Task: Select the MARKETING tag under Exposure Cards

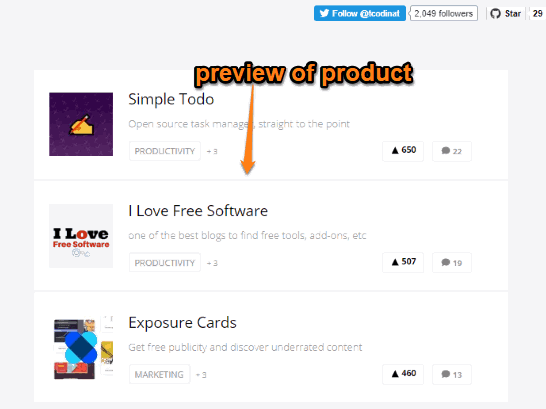Action: pos(159,374)
